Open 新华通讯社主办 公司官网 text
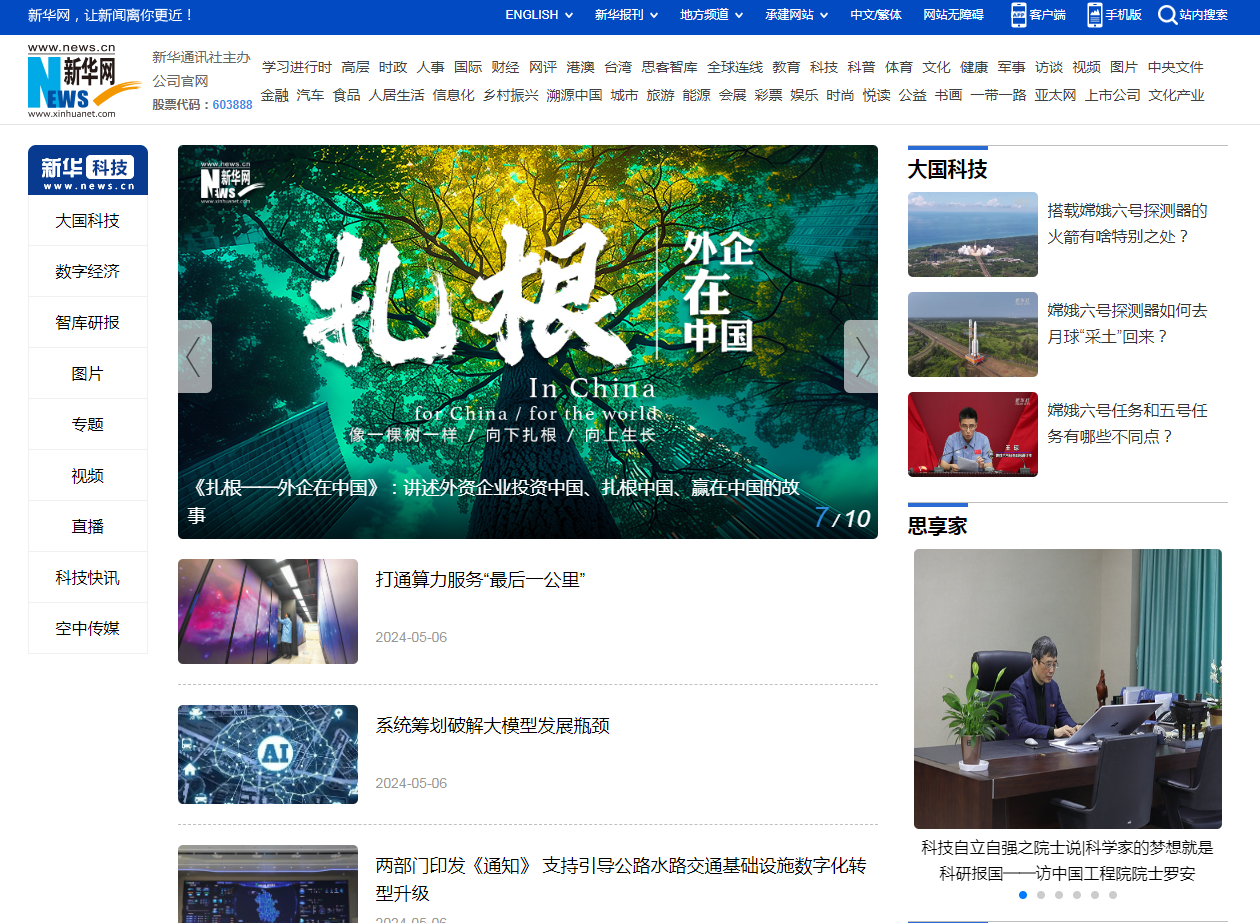This screenshot has width=1260, height=923. [x=201, y=70]
